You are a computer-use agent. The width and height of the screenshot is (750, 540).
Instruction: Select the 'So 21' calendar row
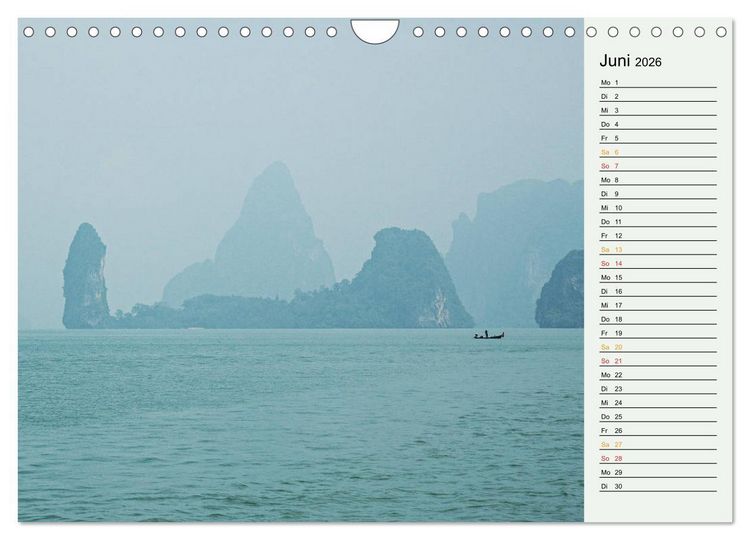[x=658, y=361]
